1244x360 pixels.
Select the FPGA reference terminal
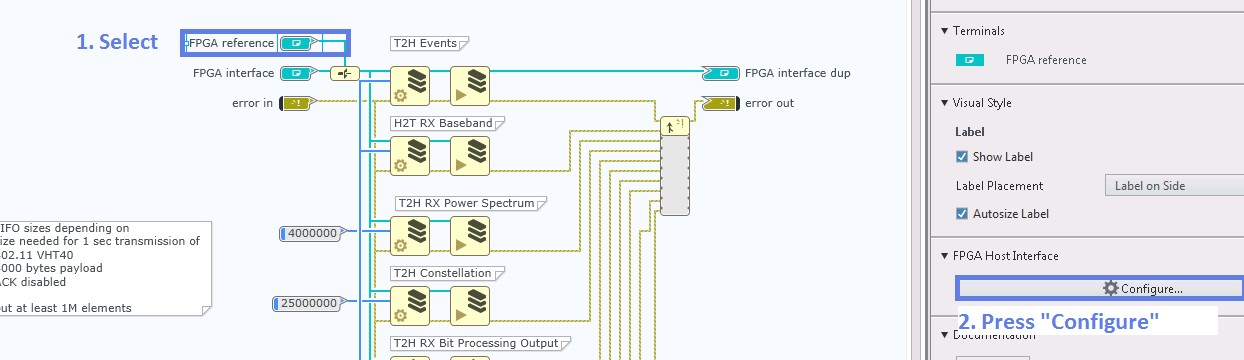(296, 43)
